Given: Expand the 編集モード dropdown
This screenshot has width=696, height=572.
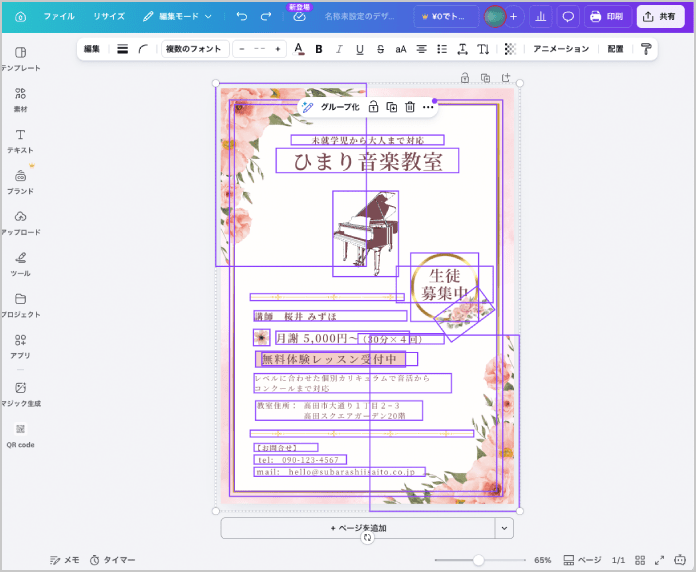Looking at the screenshot, I should [x=177, y=17].
